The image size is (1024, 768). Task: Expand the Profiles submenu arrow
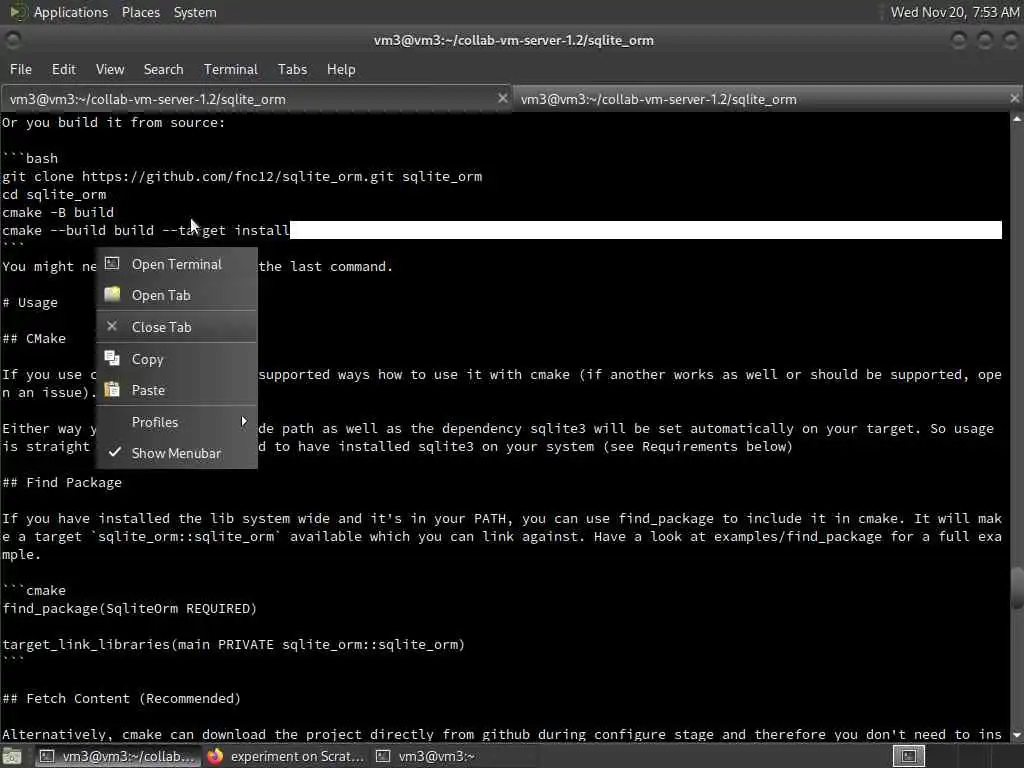pos(244,421)
